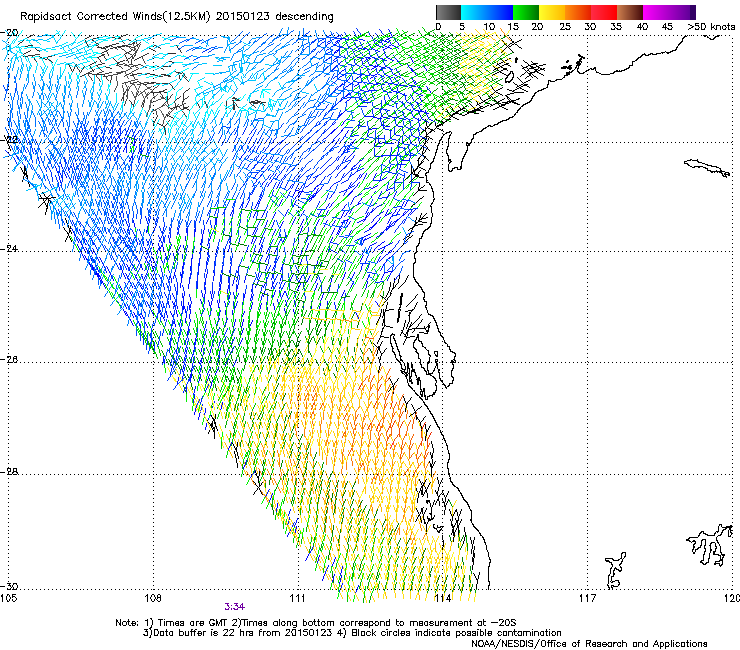Click the purple '3:34' time label
This screenshot has width=740, height=650.
click(235, 607)
